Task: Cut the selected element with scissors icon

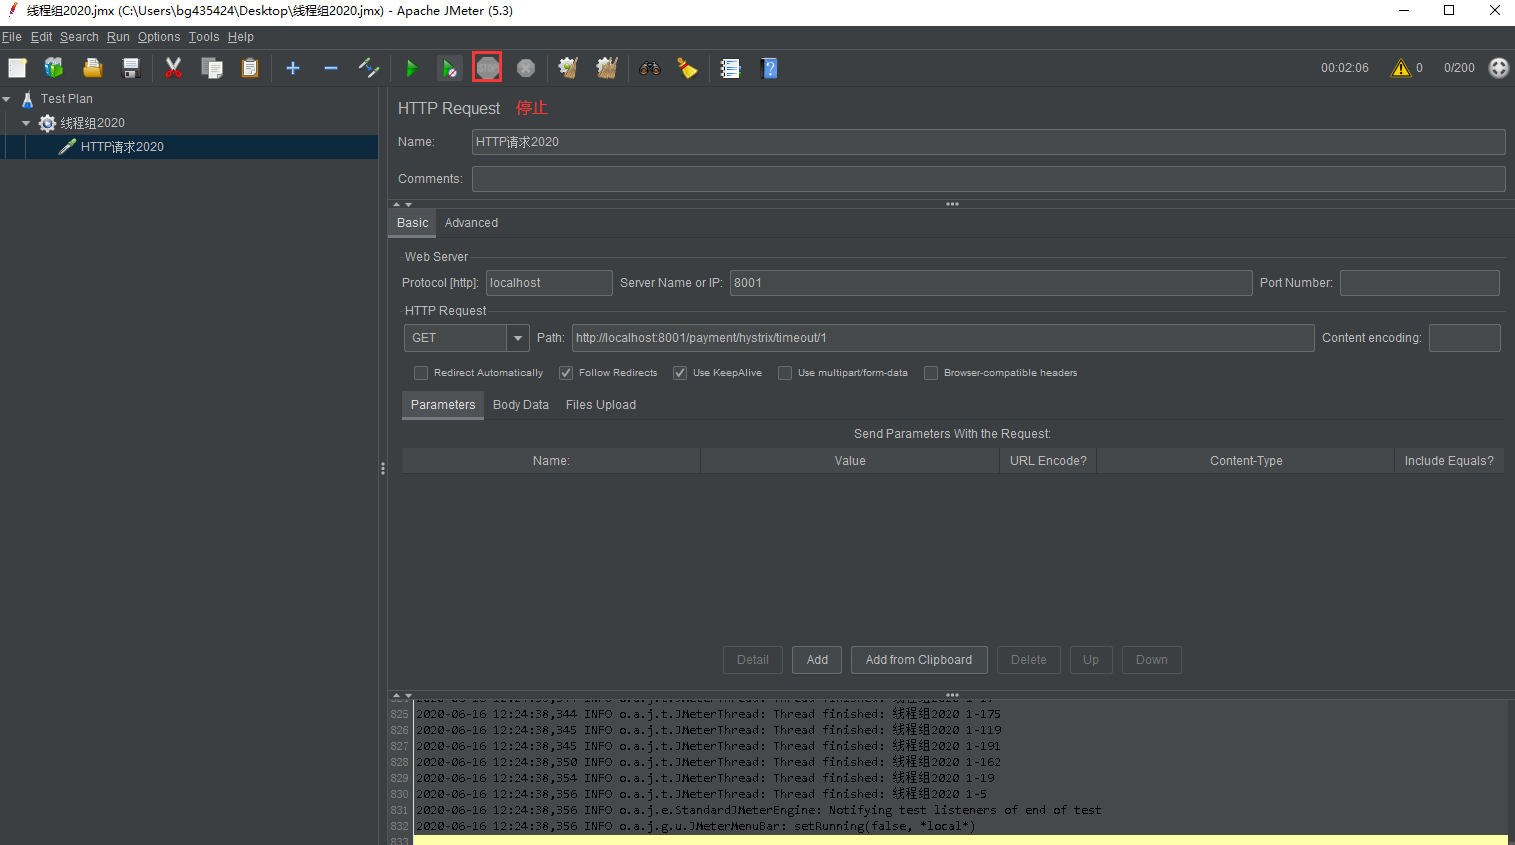Action: pyautogui.click(x=173, y=68)
